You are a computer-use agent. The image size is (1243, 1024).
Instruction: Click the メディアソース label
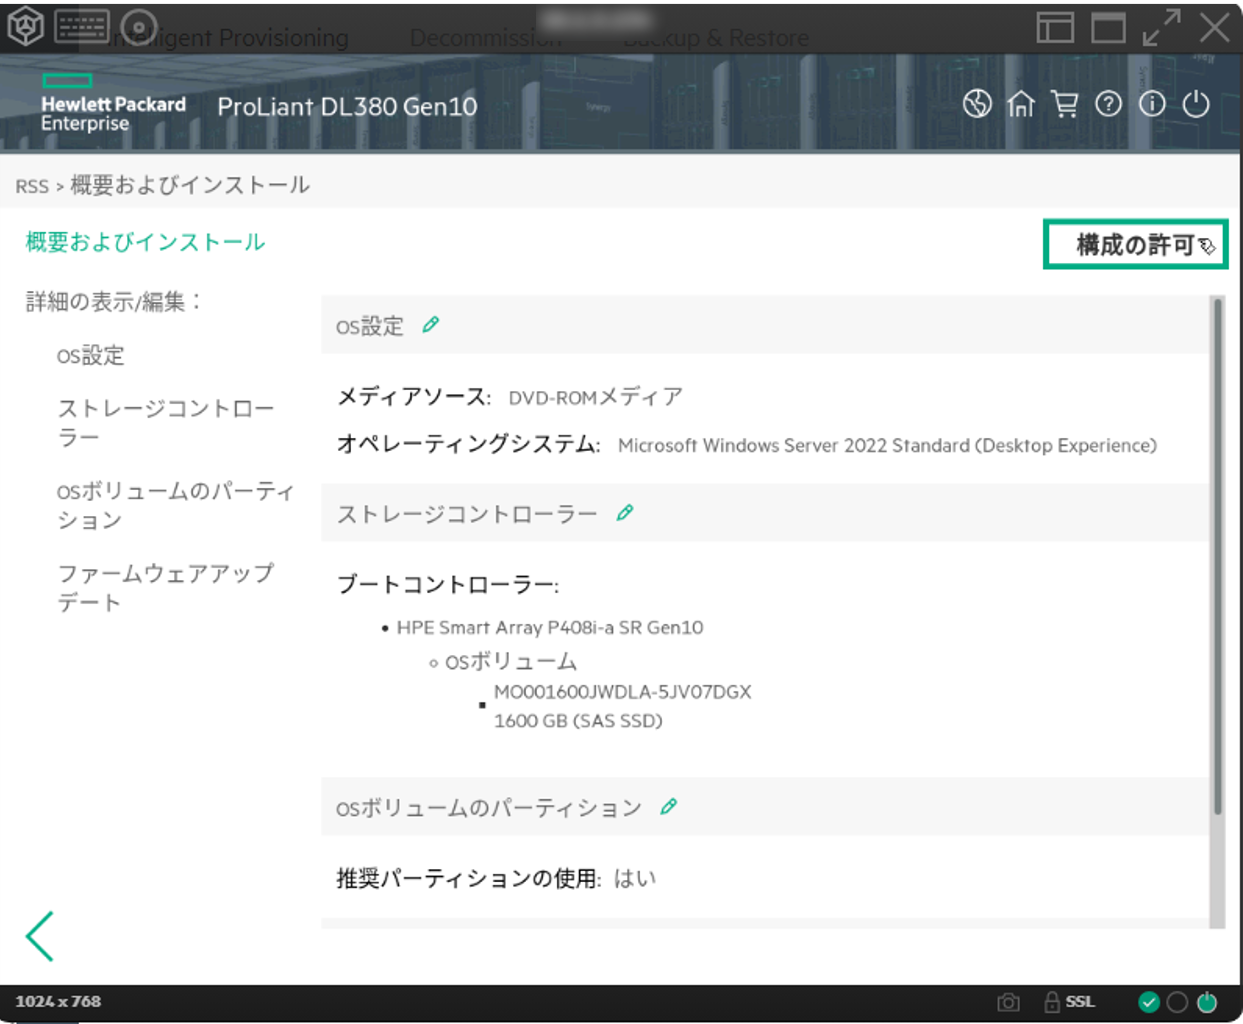coord(414,397)
